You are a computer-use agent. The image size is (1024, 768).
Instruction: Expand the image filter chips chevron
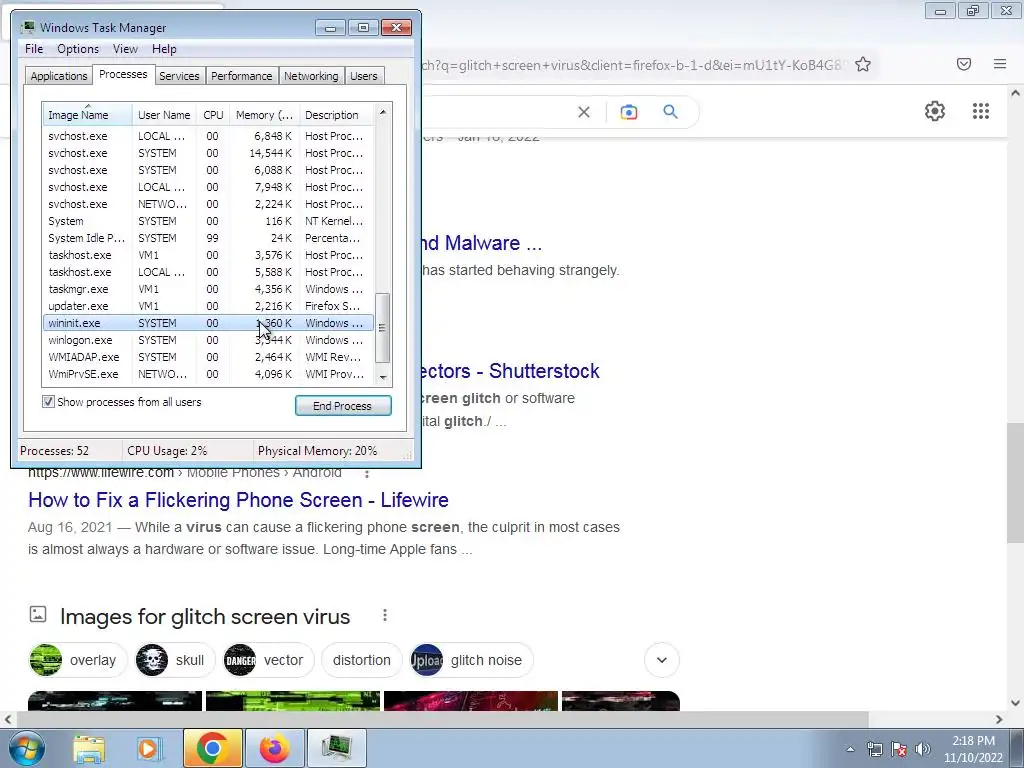pyautogui.click(x=662, y=660)
